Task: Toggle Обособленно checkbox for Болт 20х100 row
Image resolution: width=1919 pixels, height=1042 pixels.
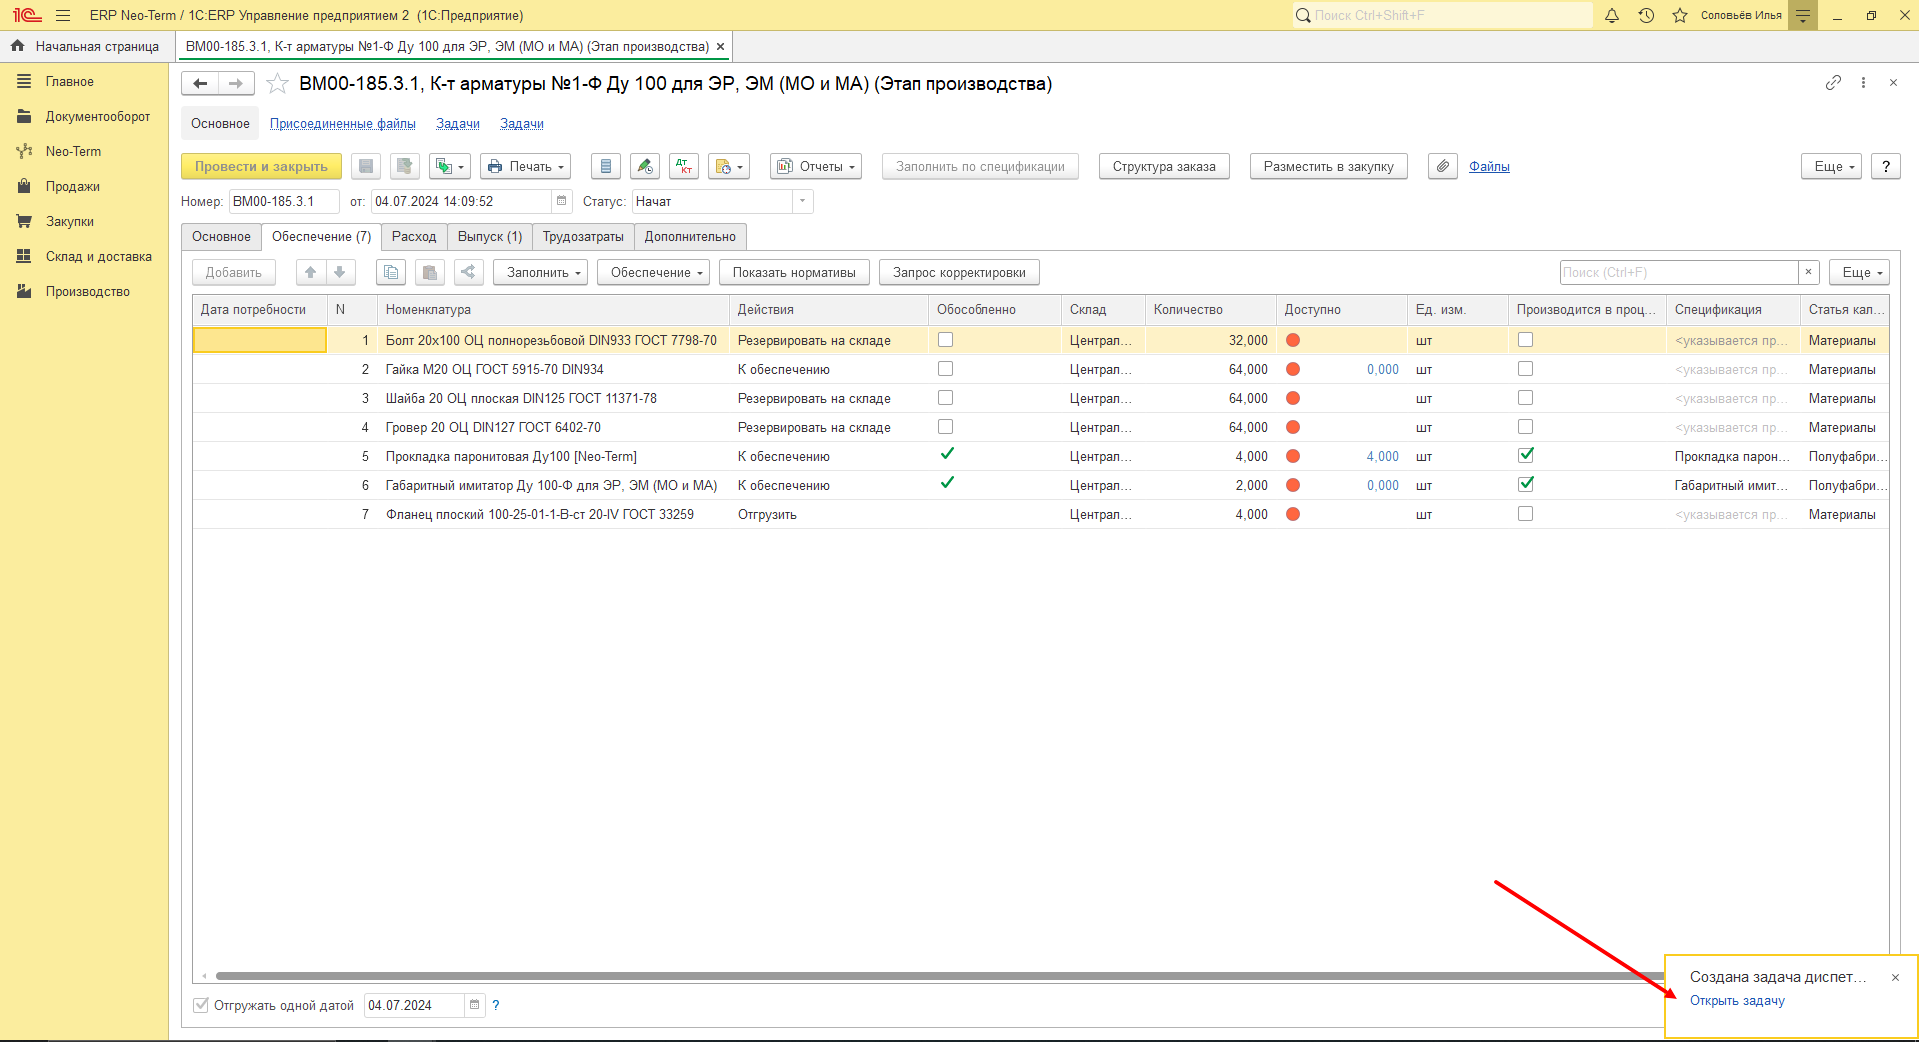Action: tap(945, 340)
